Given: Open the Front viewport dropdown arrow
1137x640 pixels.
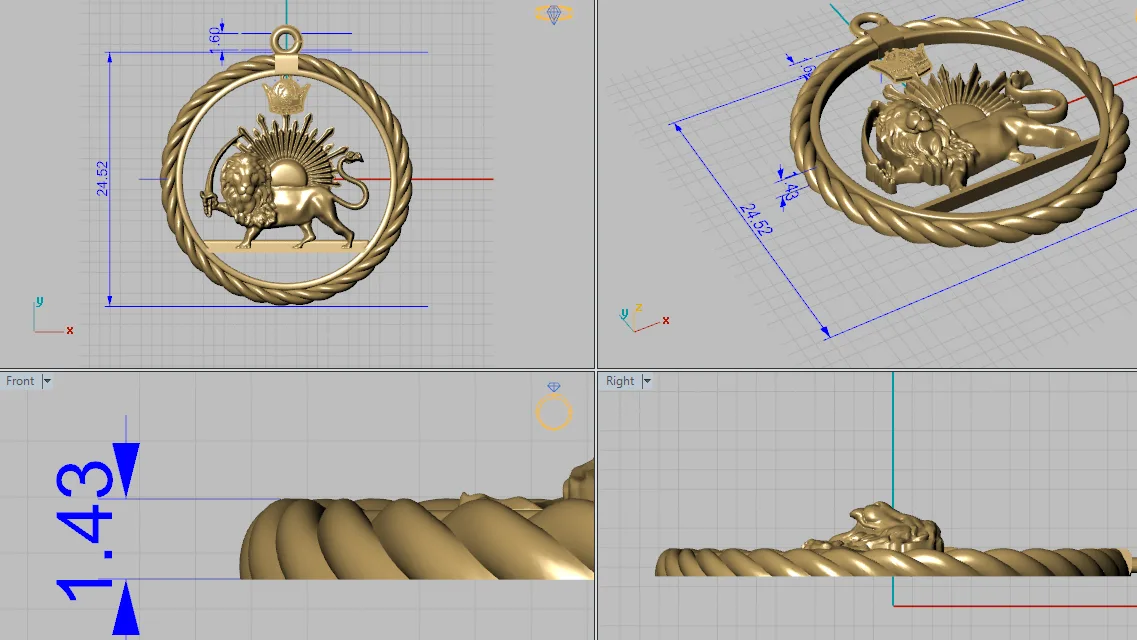Looking at the screenshot, I should pos(47,381).
